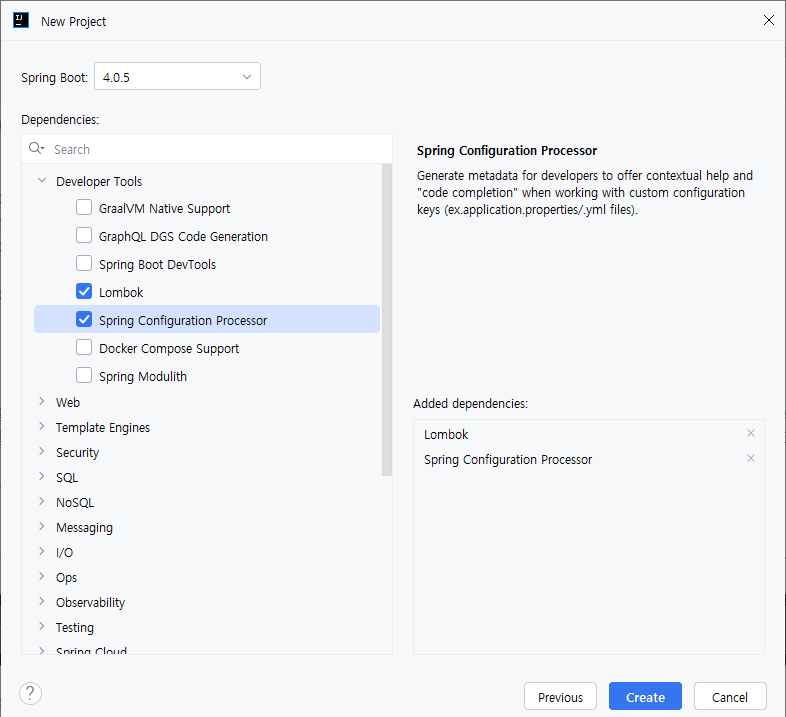Cancel the New Project wizard
The height and width of the screenshot is (717, 786).
[x=730, y=696]
